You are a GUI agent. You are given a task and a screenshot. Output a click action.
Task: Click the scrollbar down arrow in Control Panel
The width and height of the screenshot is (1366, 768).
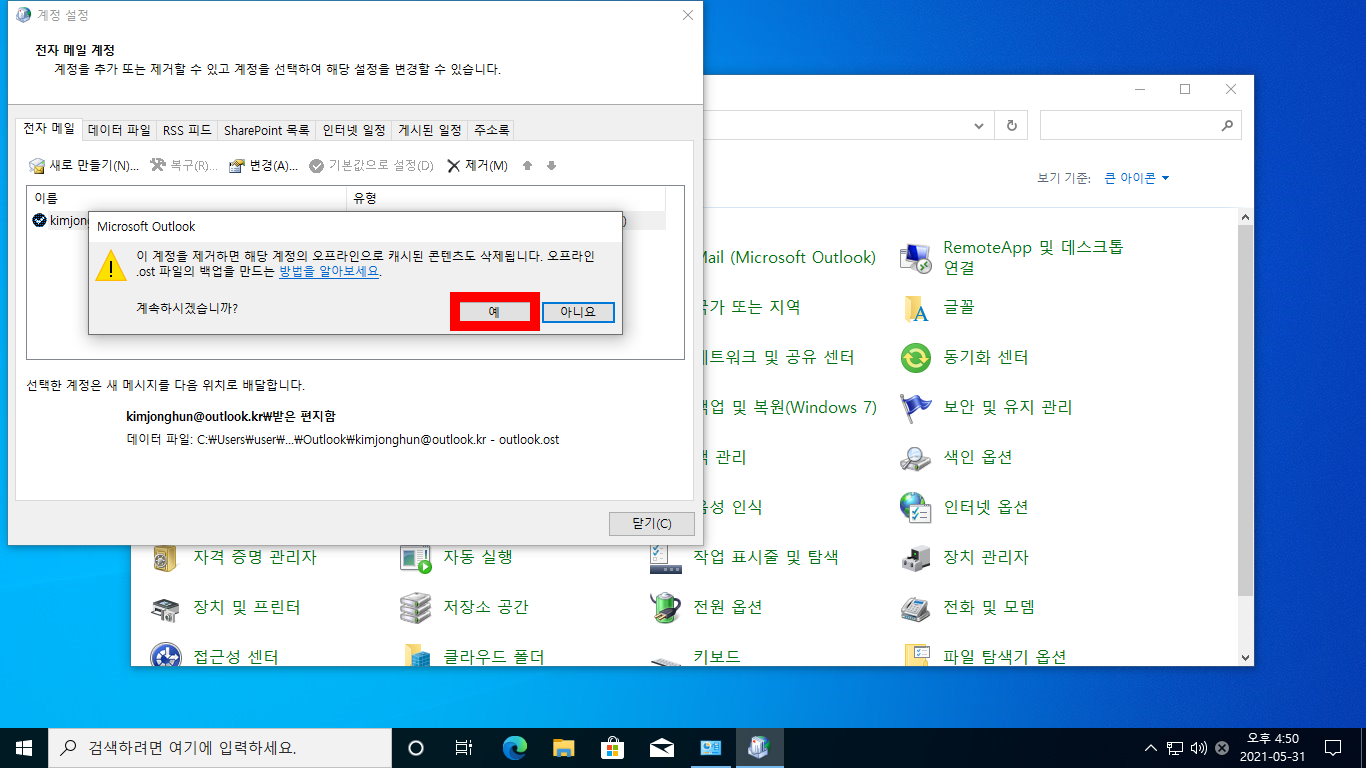pos(1246,657)
